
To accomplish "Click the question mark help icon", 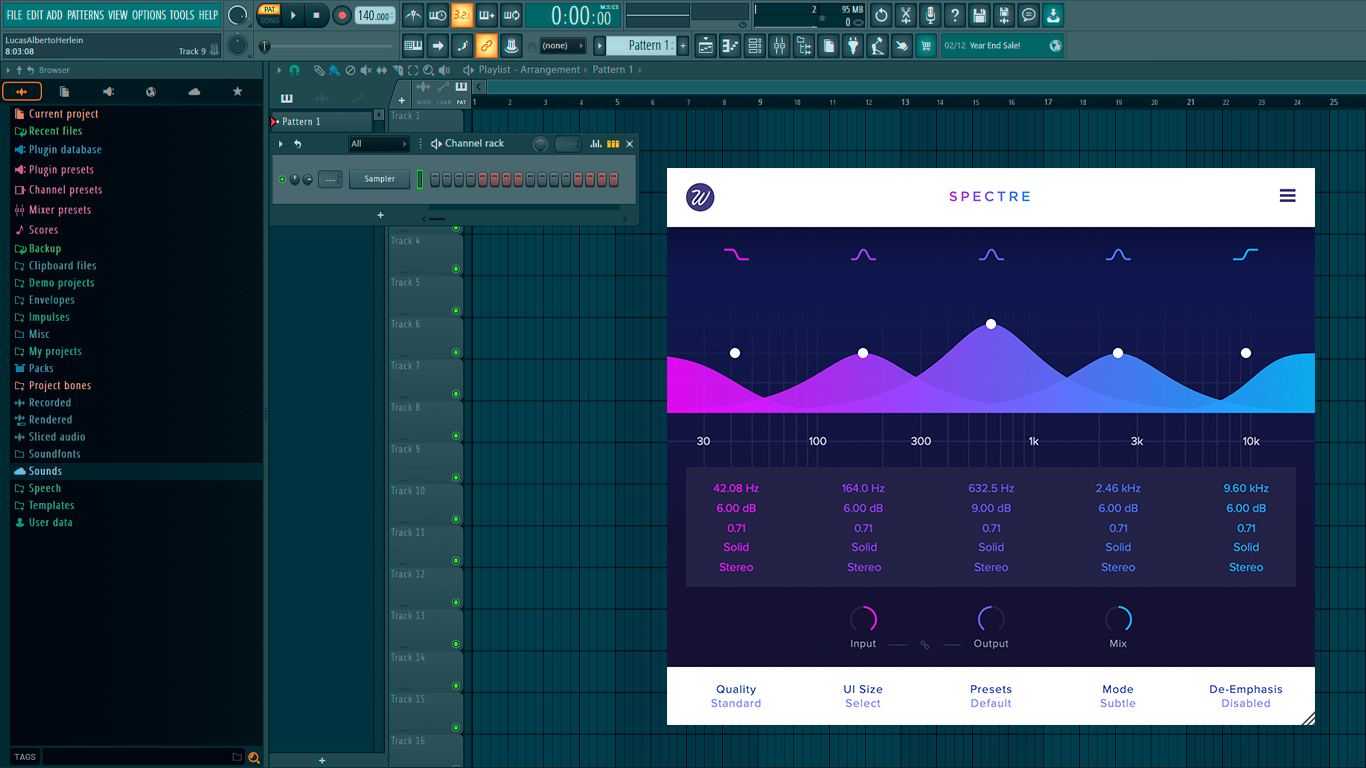I will pos(954,15).
